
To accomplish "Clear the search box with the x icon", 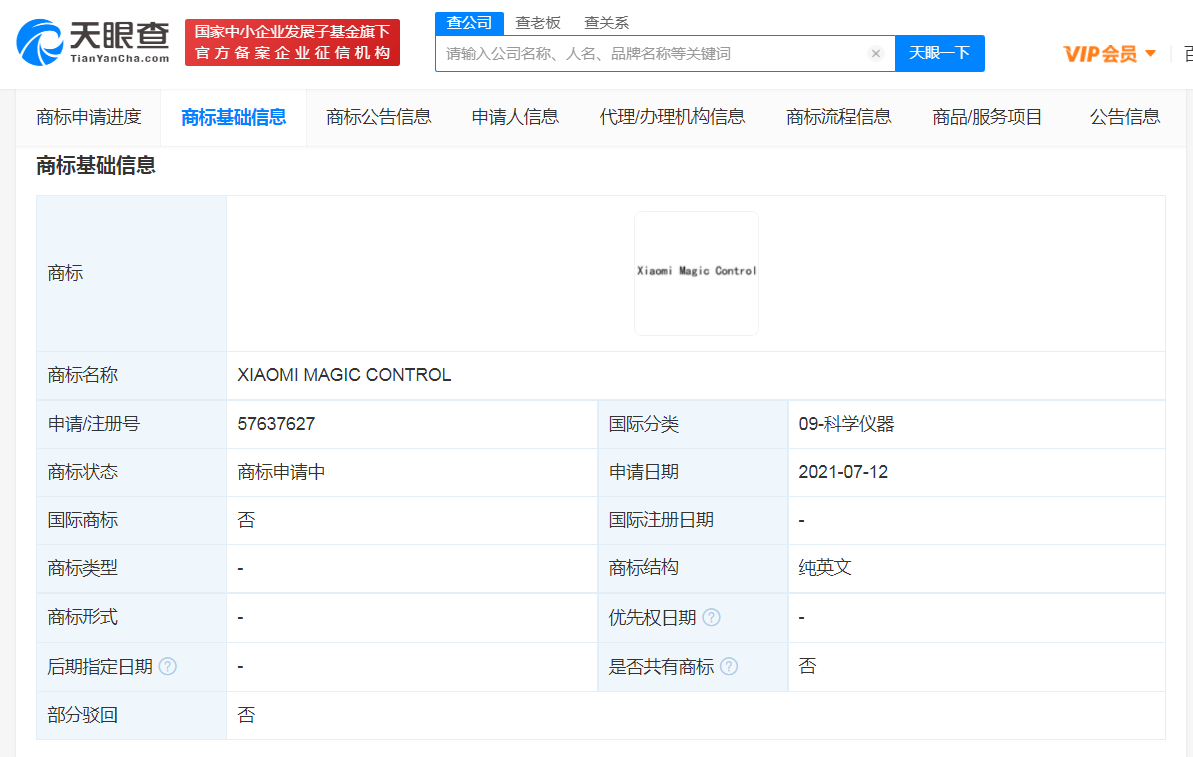I will (x=876, y=53).
